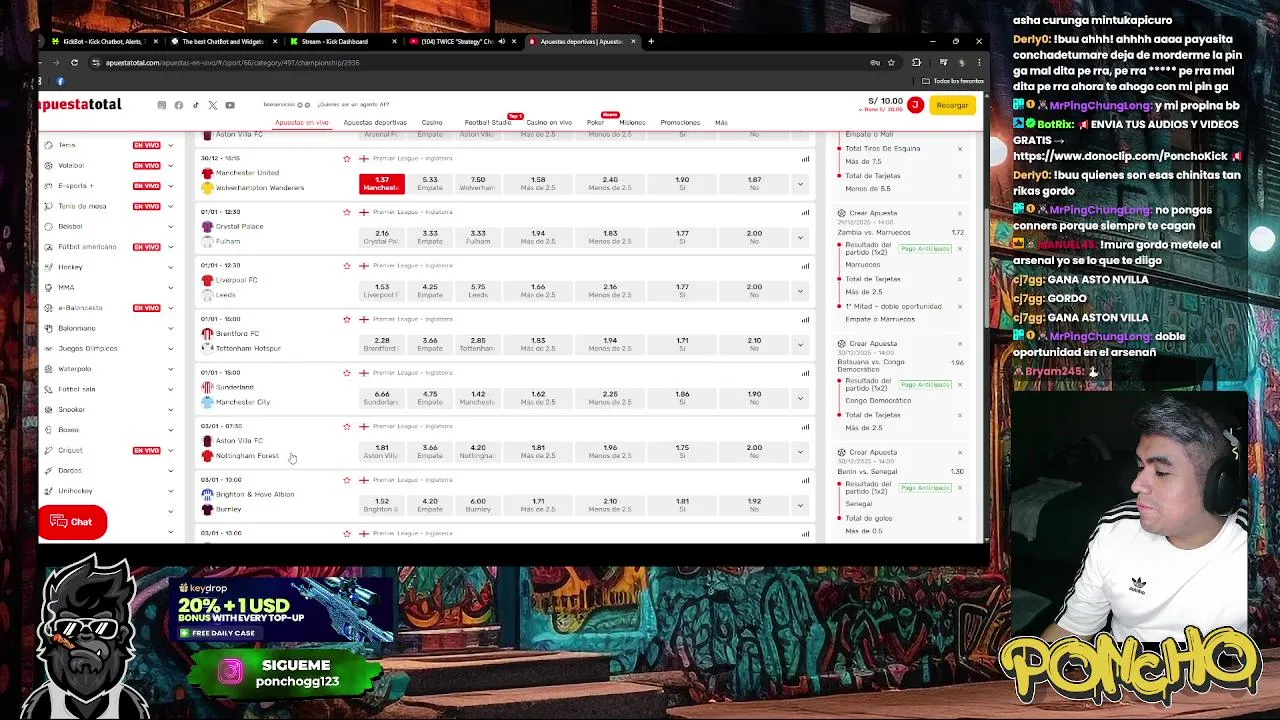Image resolution: width=1280 pixels, height=720 pixels.
Task: Favorite star for Aston Villa vs Nottingham Forest
Action: coord(347,426)
